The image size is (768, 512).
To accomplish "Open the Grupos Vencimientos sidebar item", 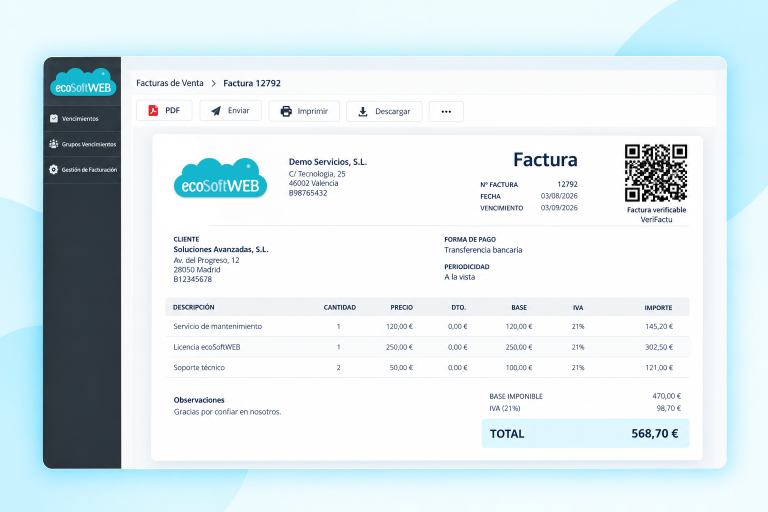I will coord(82,144).
